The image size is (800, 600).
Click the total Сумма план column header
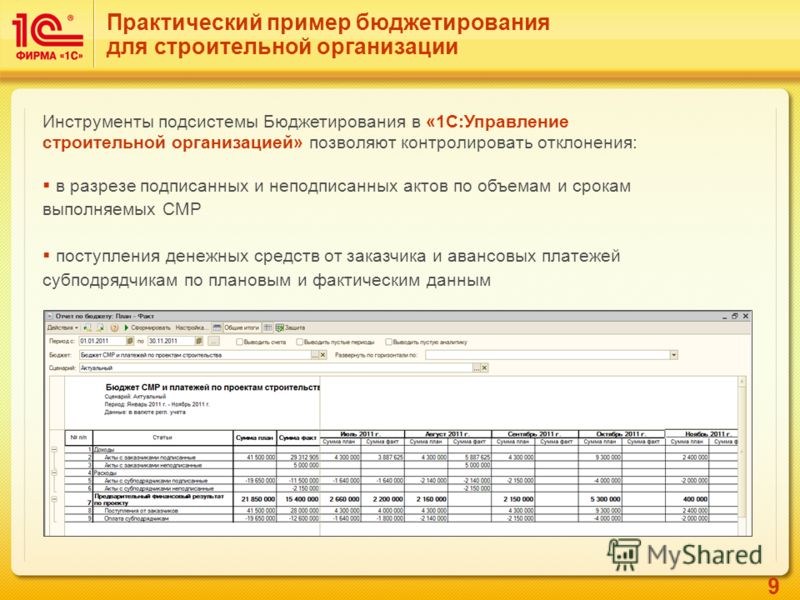(x=255, y=438)
